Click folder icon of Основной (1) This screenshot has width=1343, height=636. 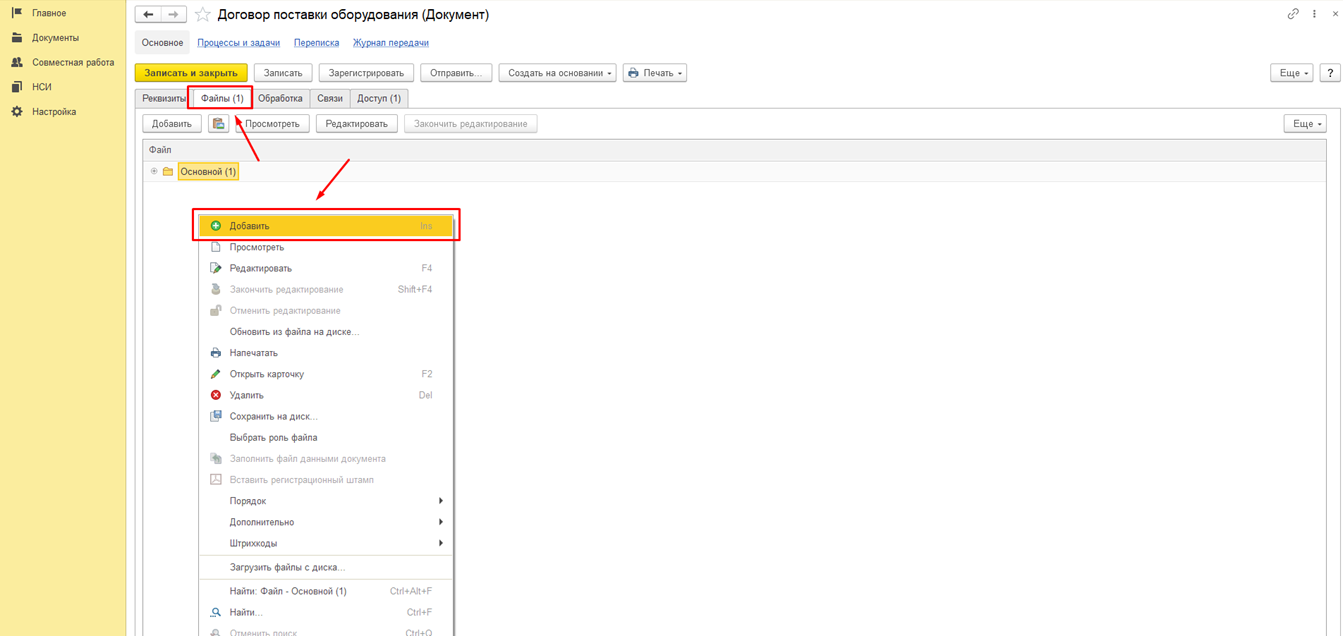(x=168, y=172)
